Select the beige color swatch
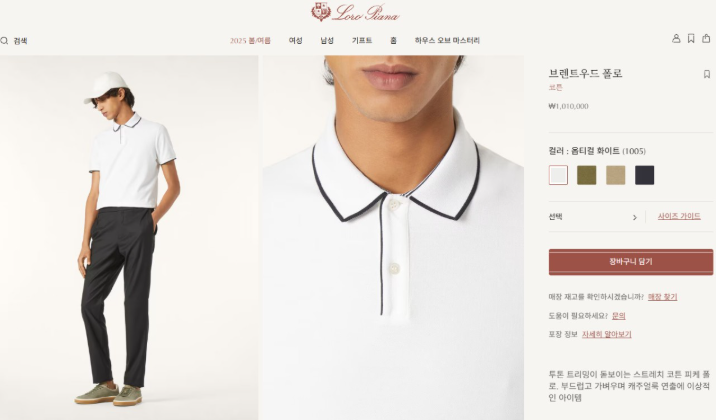Viewport: 716px width, 420px height. 616,175
